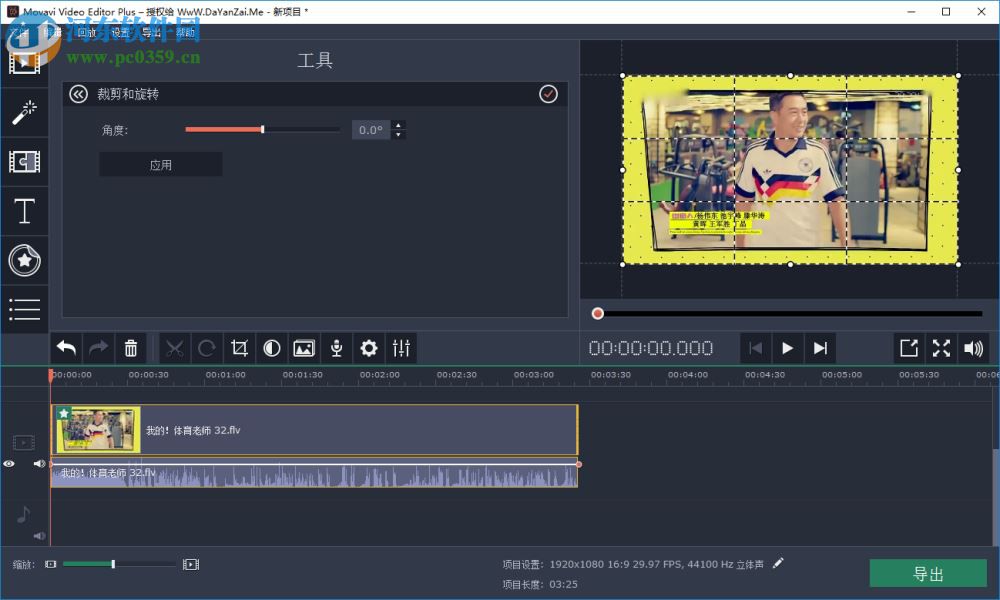Open the Transitions panel in the sidebar
The width and height of the screenshot is (1000, 600).
(25, 161)
